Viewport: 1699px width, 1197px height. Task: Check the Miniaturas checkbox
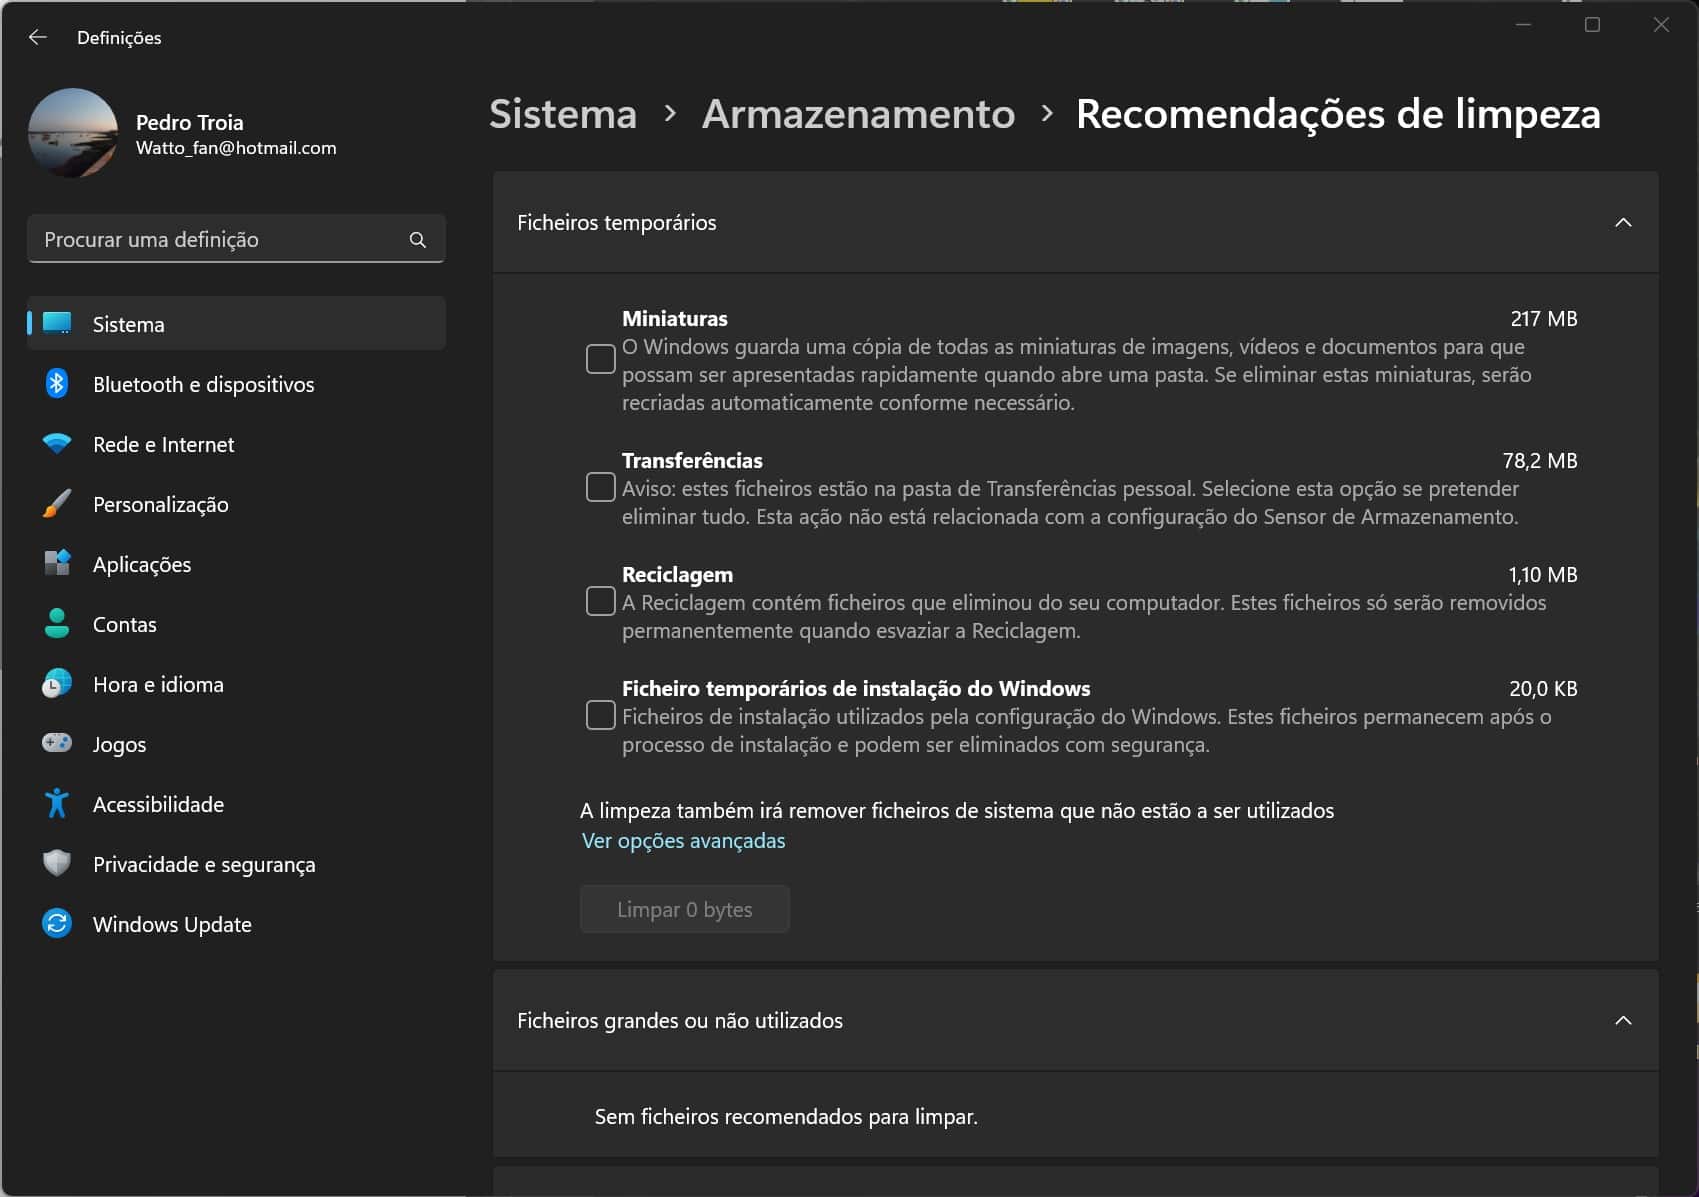click(600, 359)
